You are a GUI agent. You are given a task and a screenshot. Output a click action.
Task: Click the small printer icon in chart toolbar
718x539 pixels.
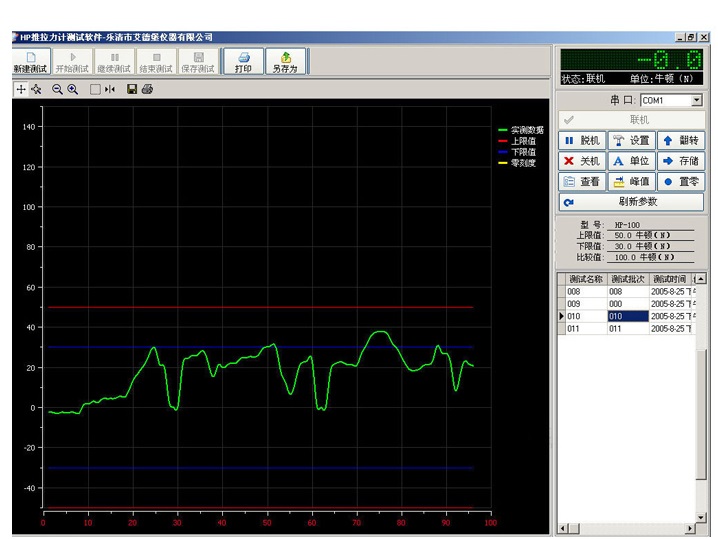click(x=147, y=89)
